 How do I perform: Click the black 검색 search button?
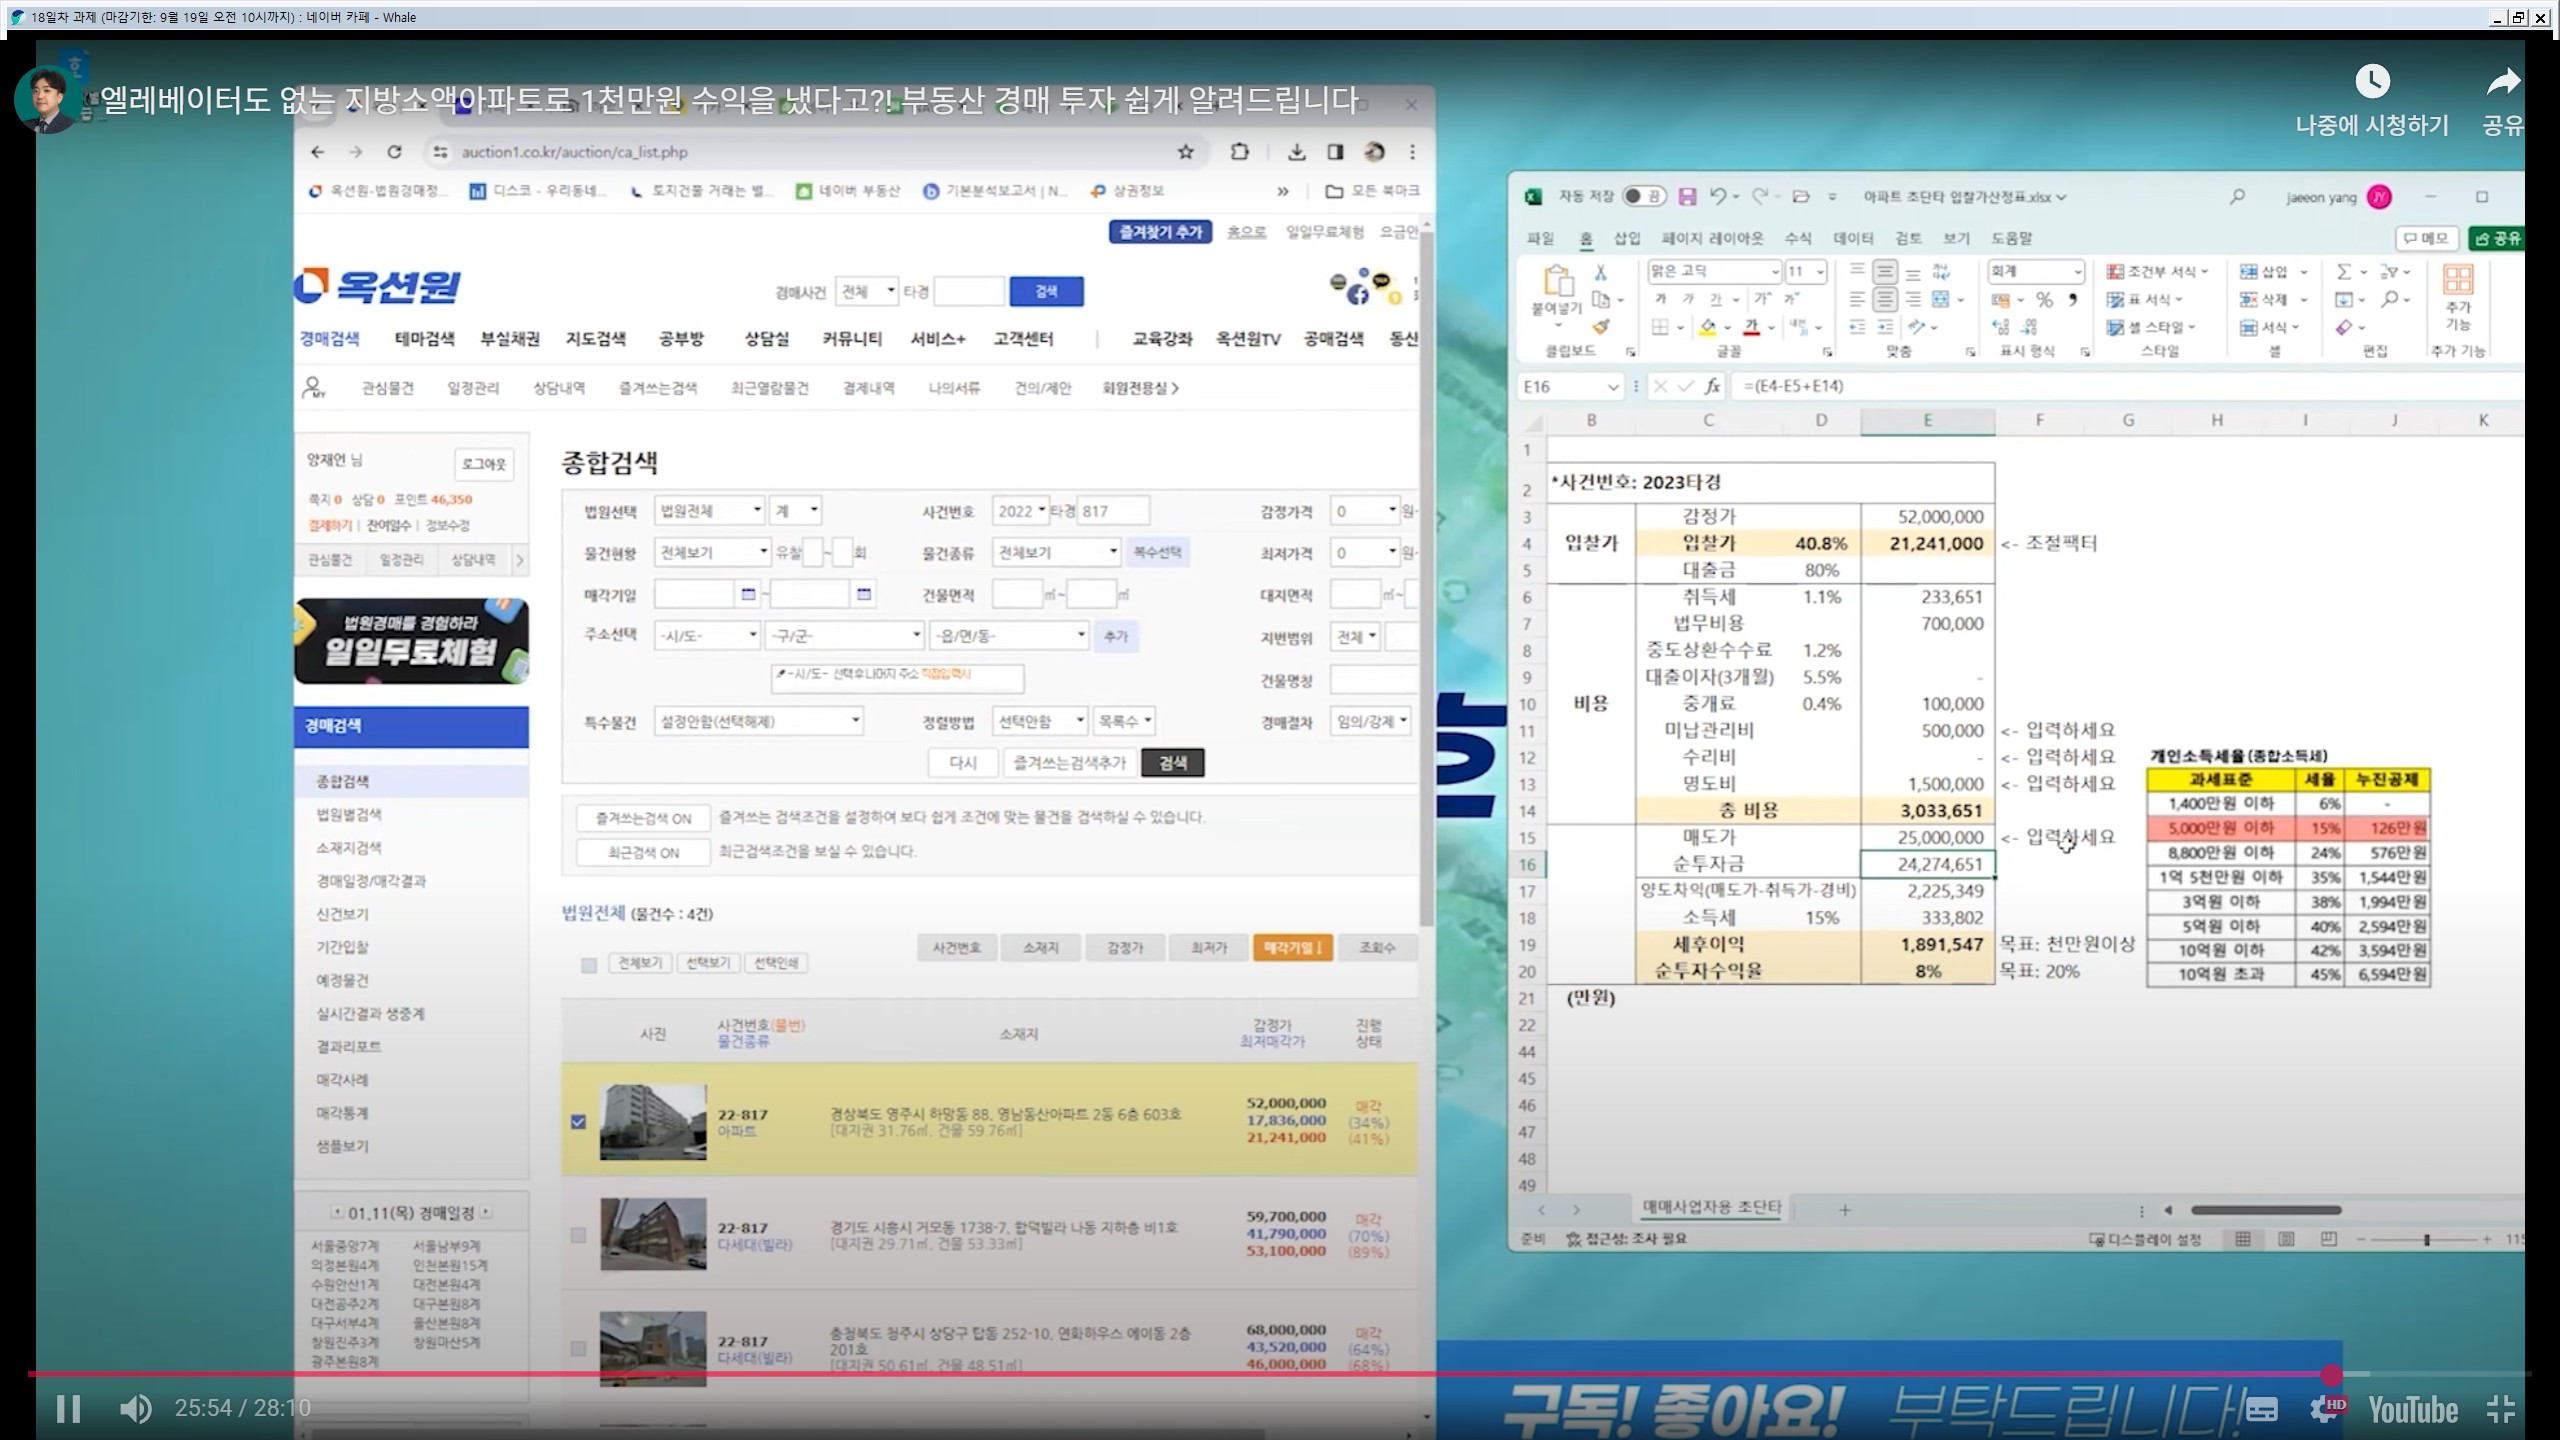tap(1172, 763)
